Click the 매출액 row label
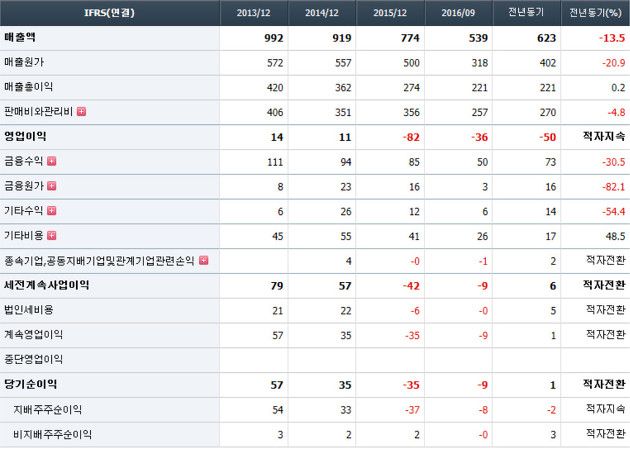The image size is (630, 449). pyautogui.click(x=20, y=37)
